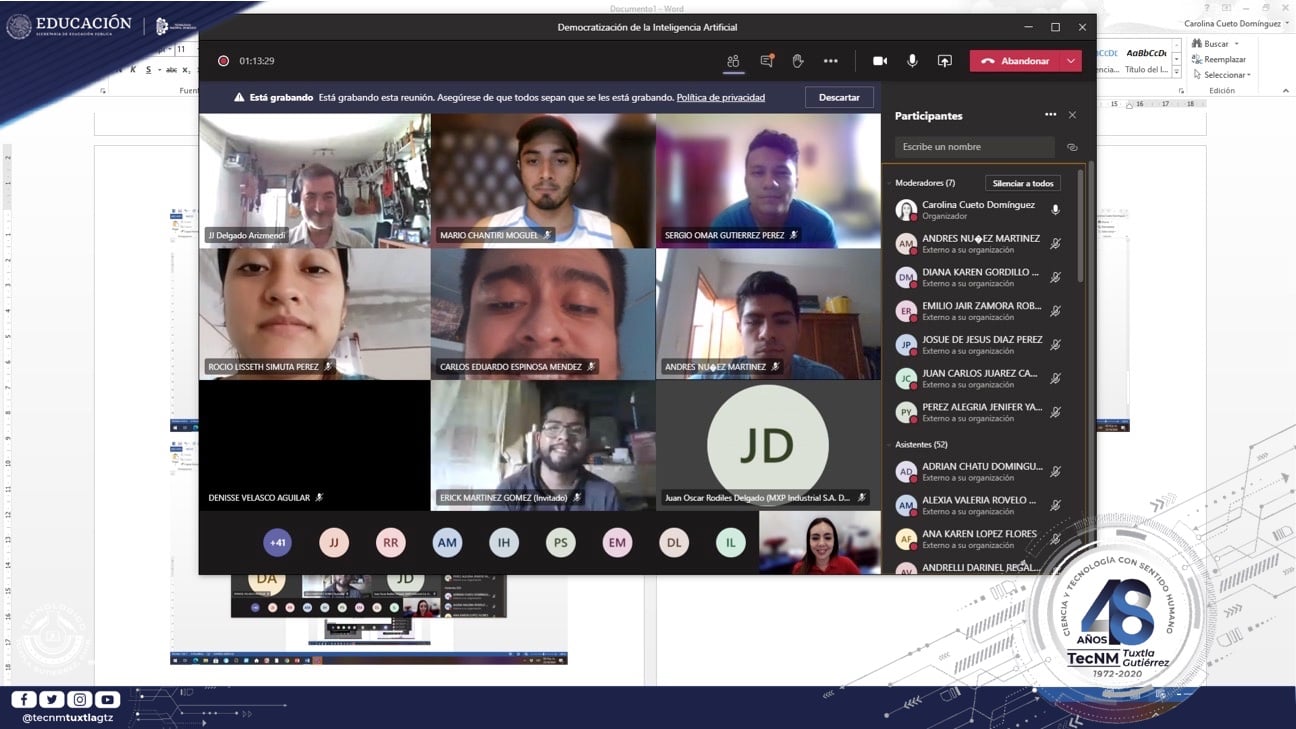Image resolution: width=1296 pixels, height=729 pixels.
Task: Click muted mic icon for ANDRES NUÑEZ MARTINEZ in list
Action: click(1055, 244)
